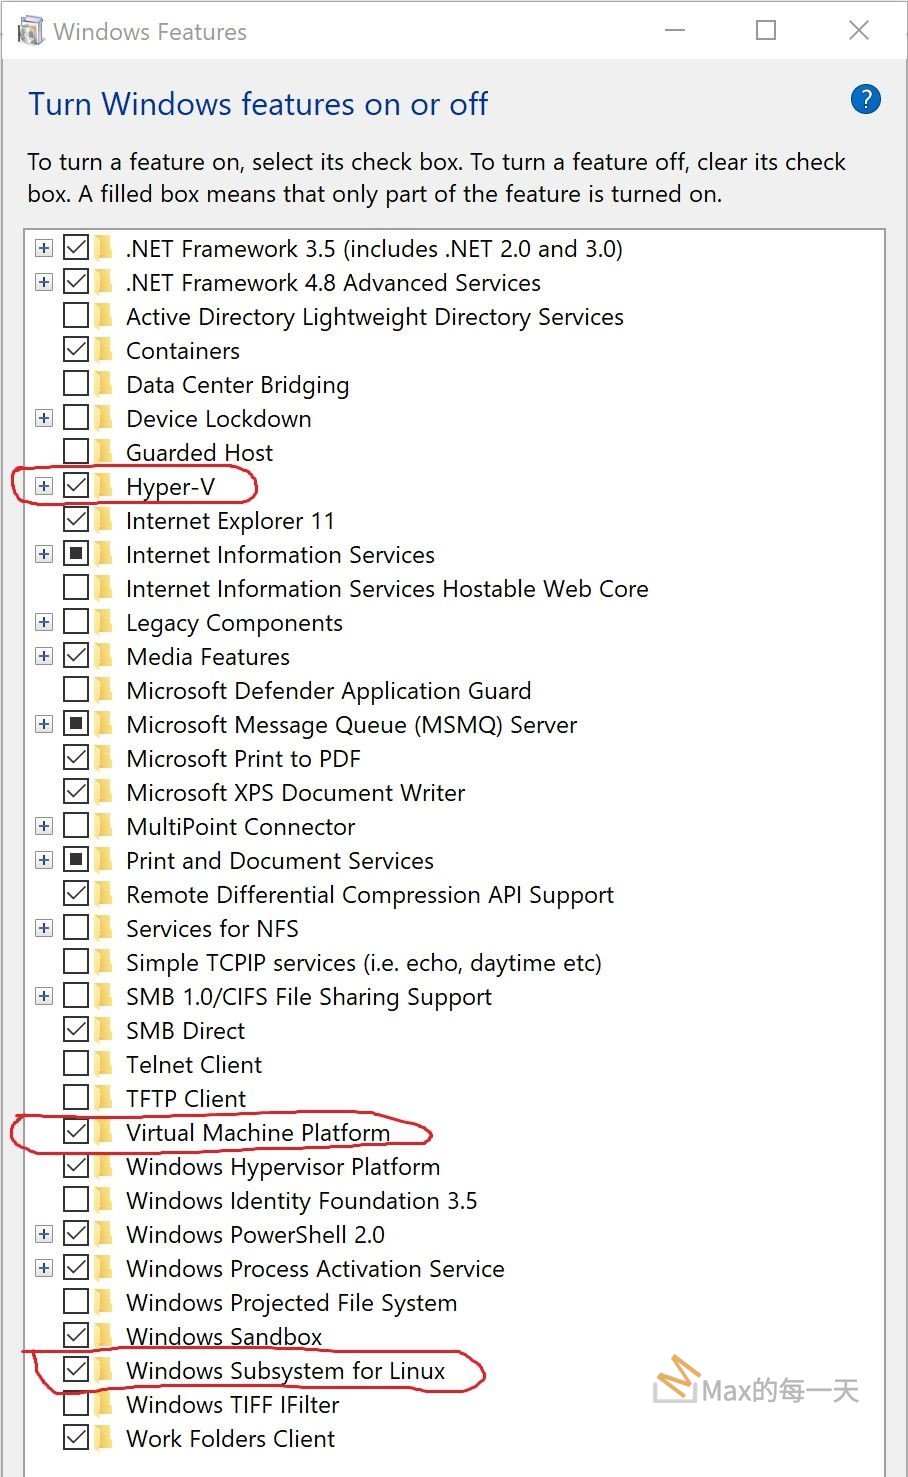Expand the Hyper-V tree node
This screenshot has height=1477, width=908.
[43, 485]
